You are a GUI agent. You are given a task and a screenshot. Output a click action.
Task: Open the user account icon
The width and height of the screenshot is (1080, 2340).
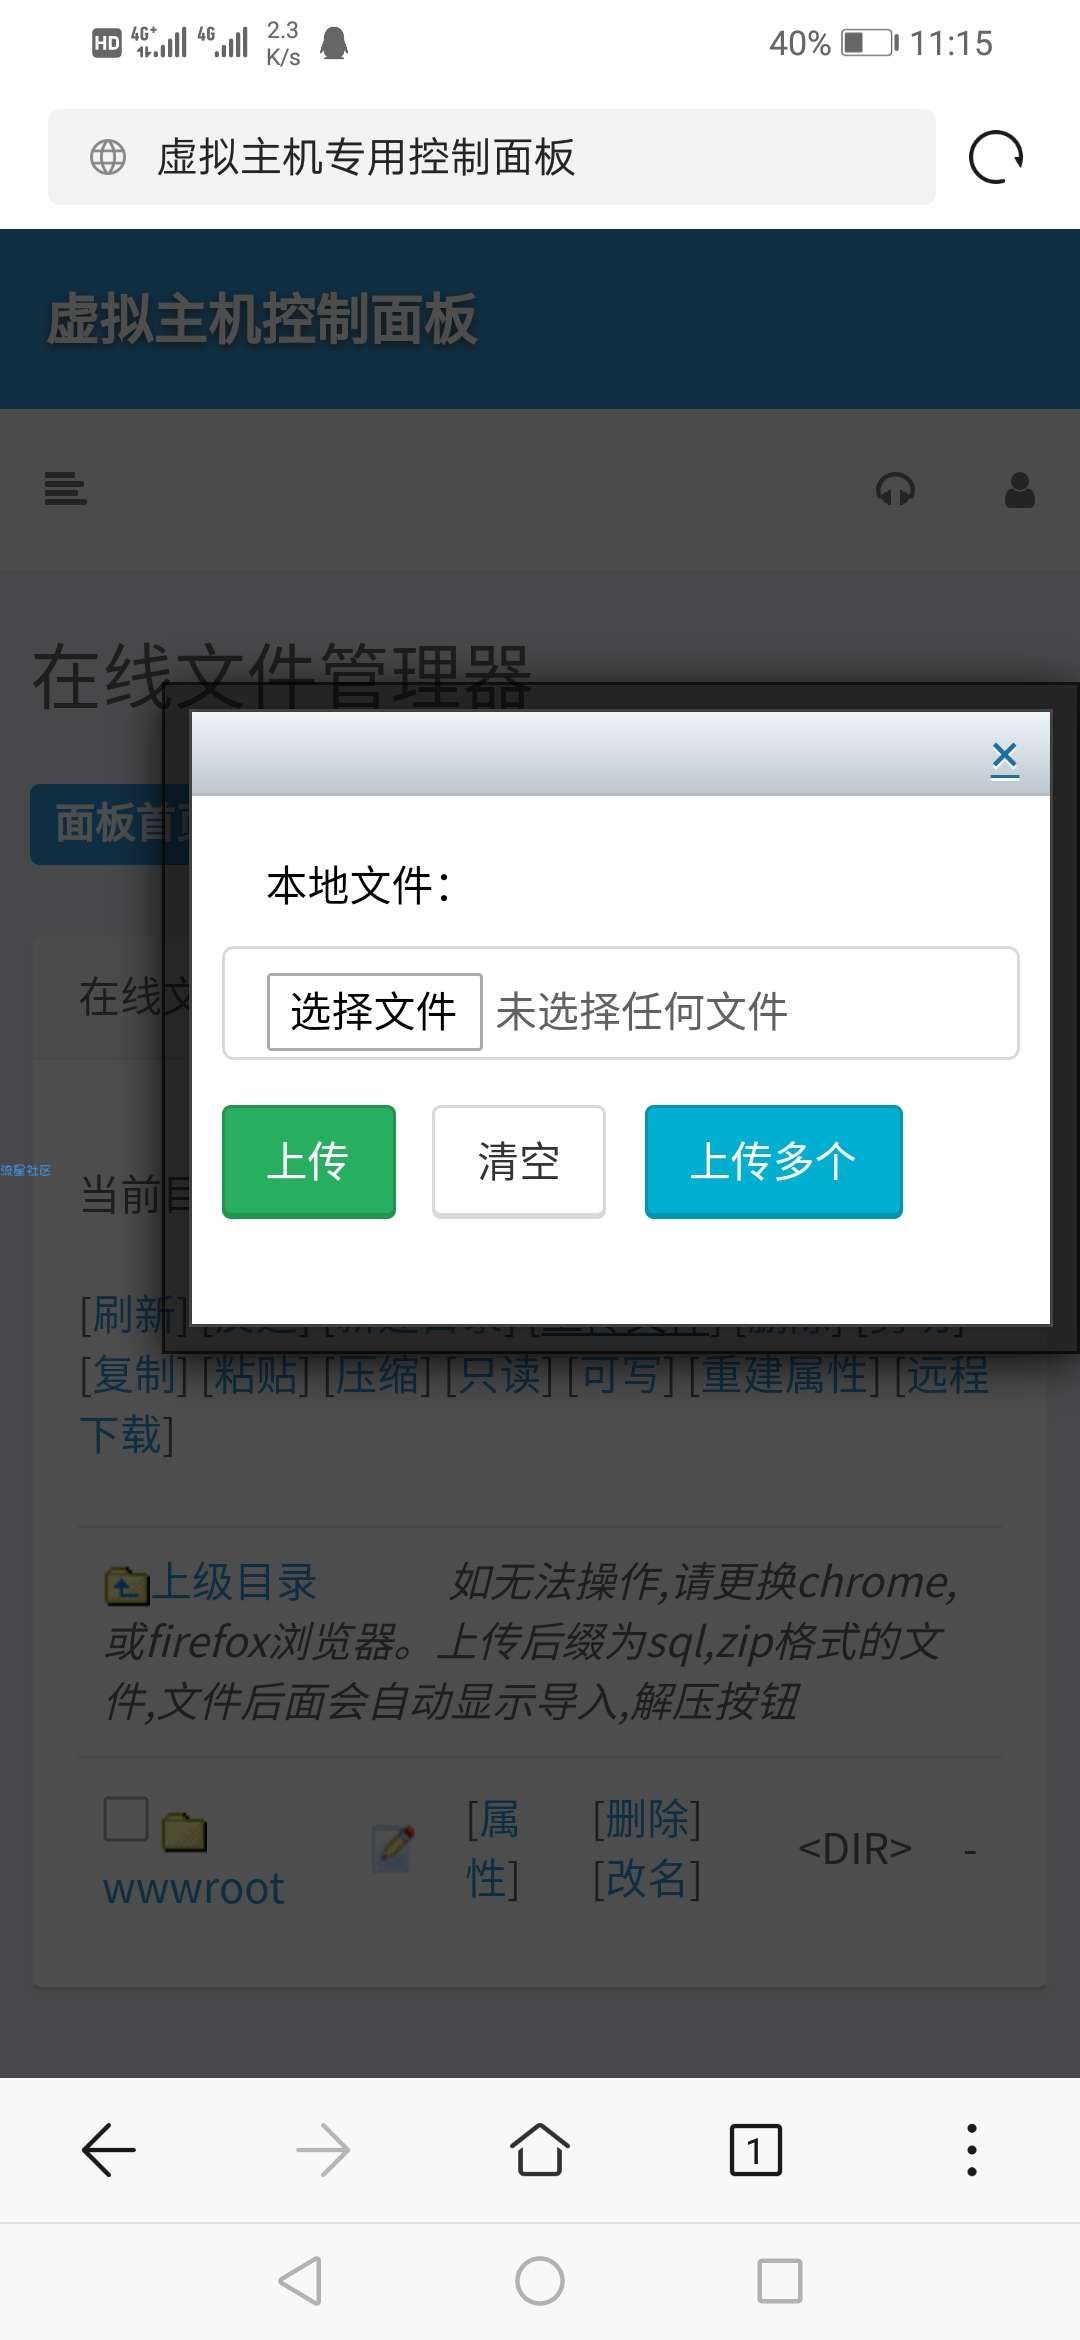(x=1019, y=490)
